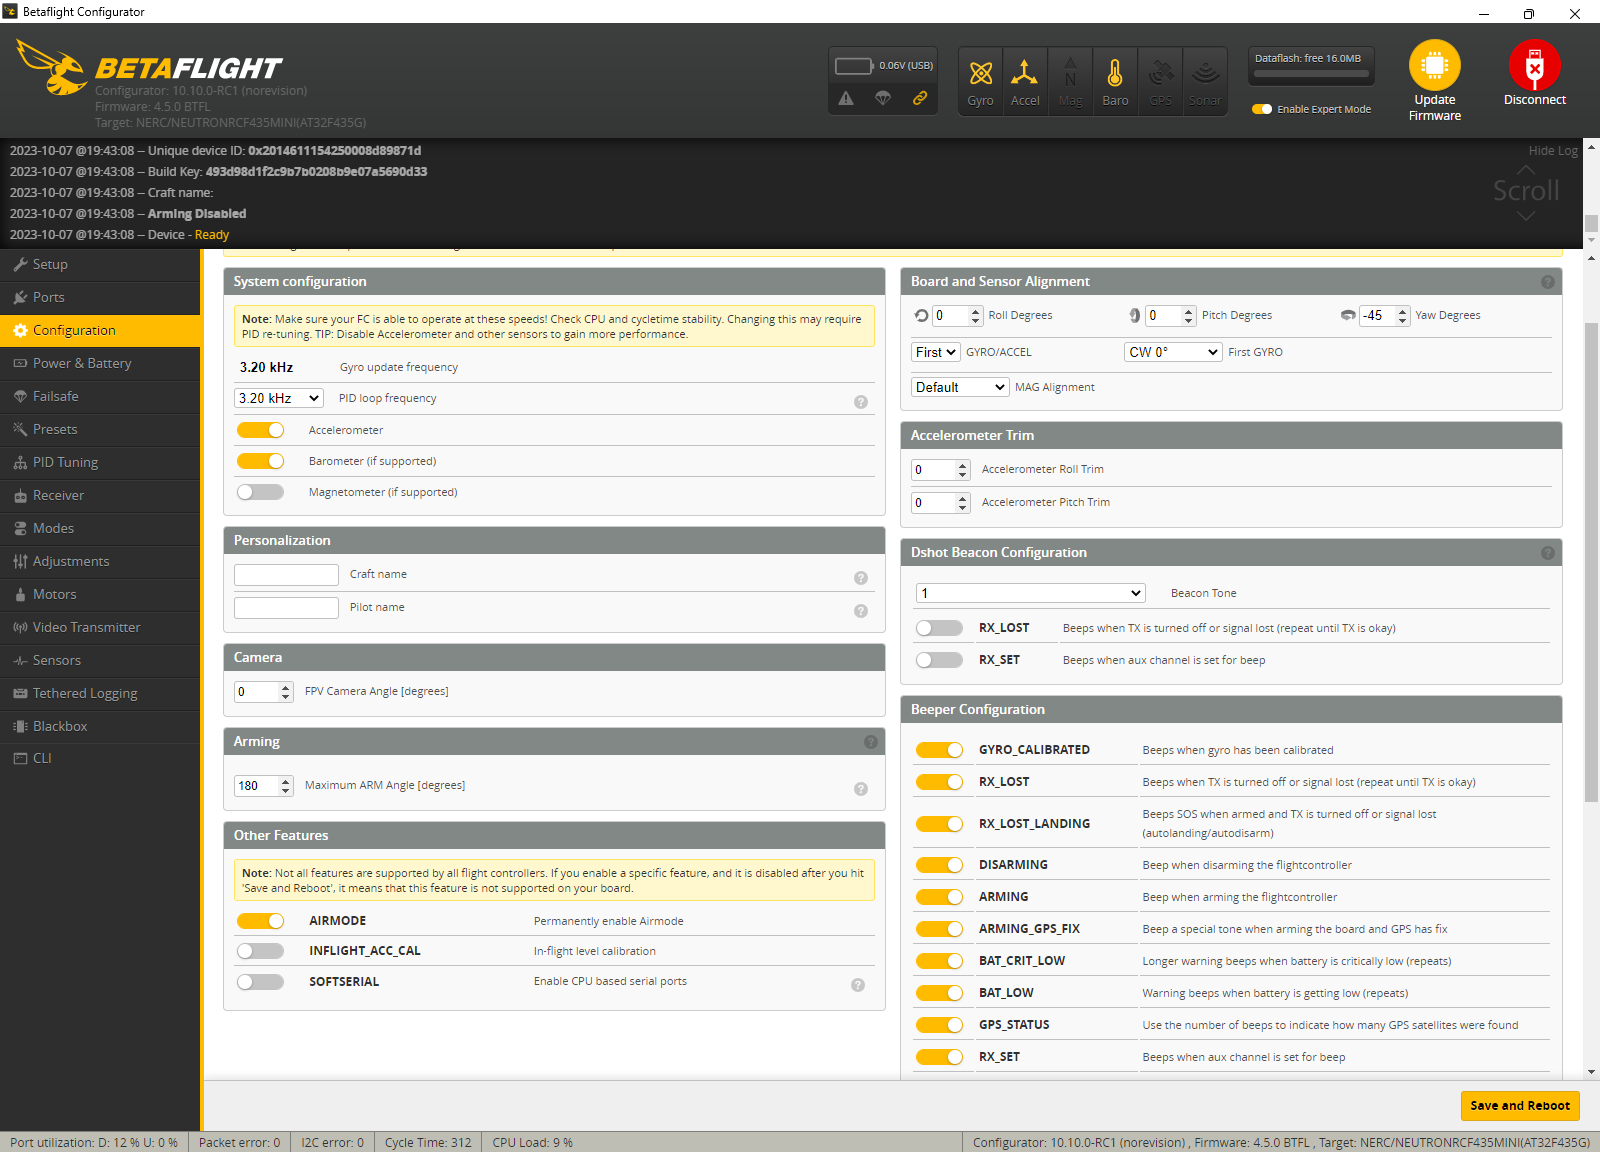Click the Update Firmware icon
Image resolution: width=1600 pixels, height=1152 pixels.
pyautogui.click(x=1434, y=66)
